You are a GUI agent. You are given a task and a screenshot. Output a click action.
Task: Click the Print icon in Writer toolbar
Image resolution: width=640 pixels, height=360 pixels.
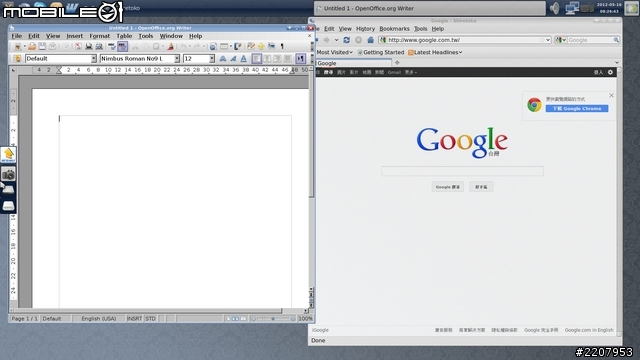pos(88,47)
